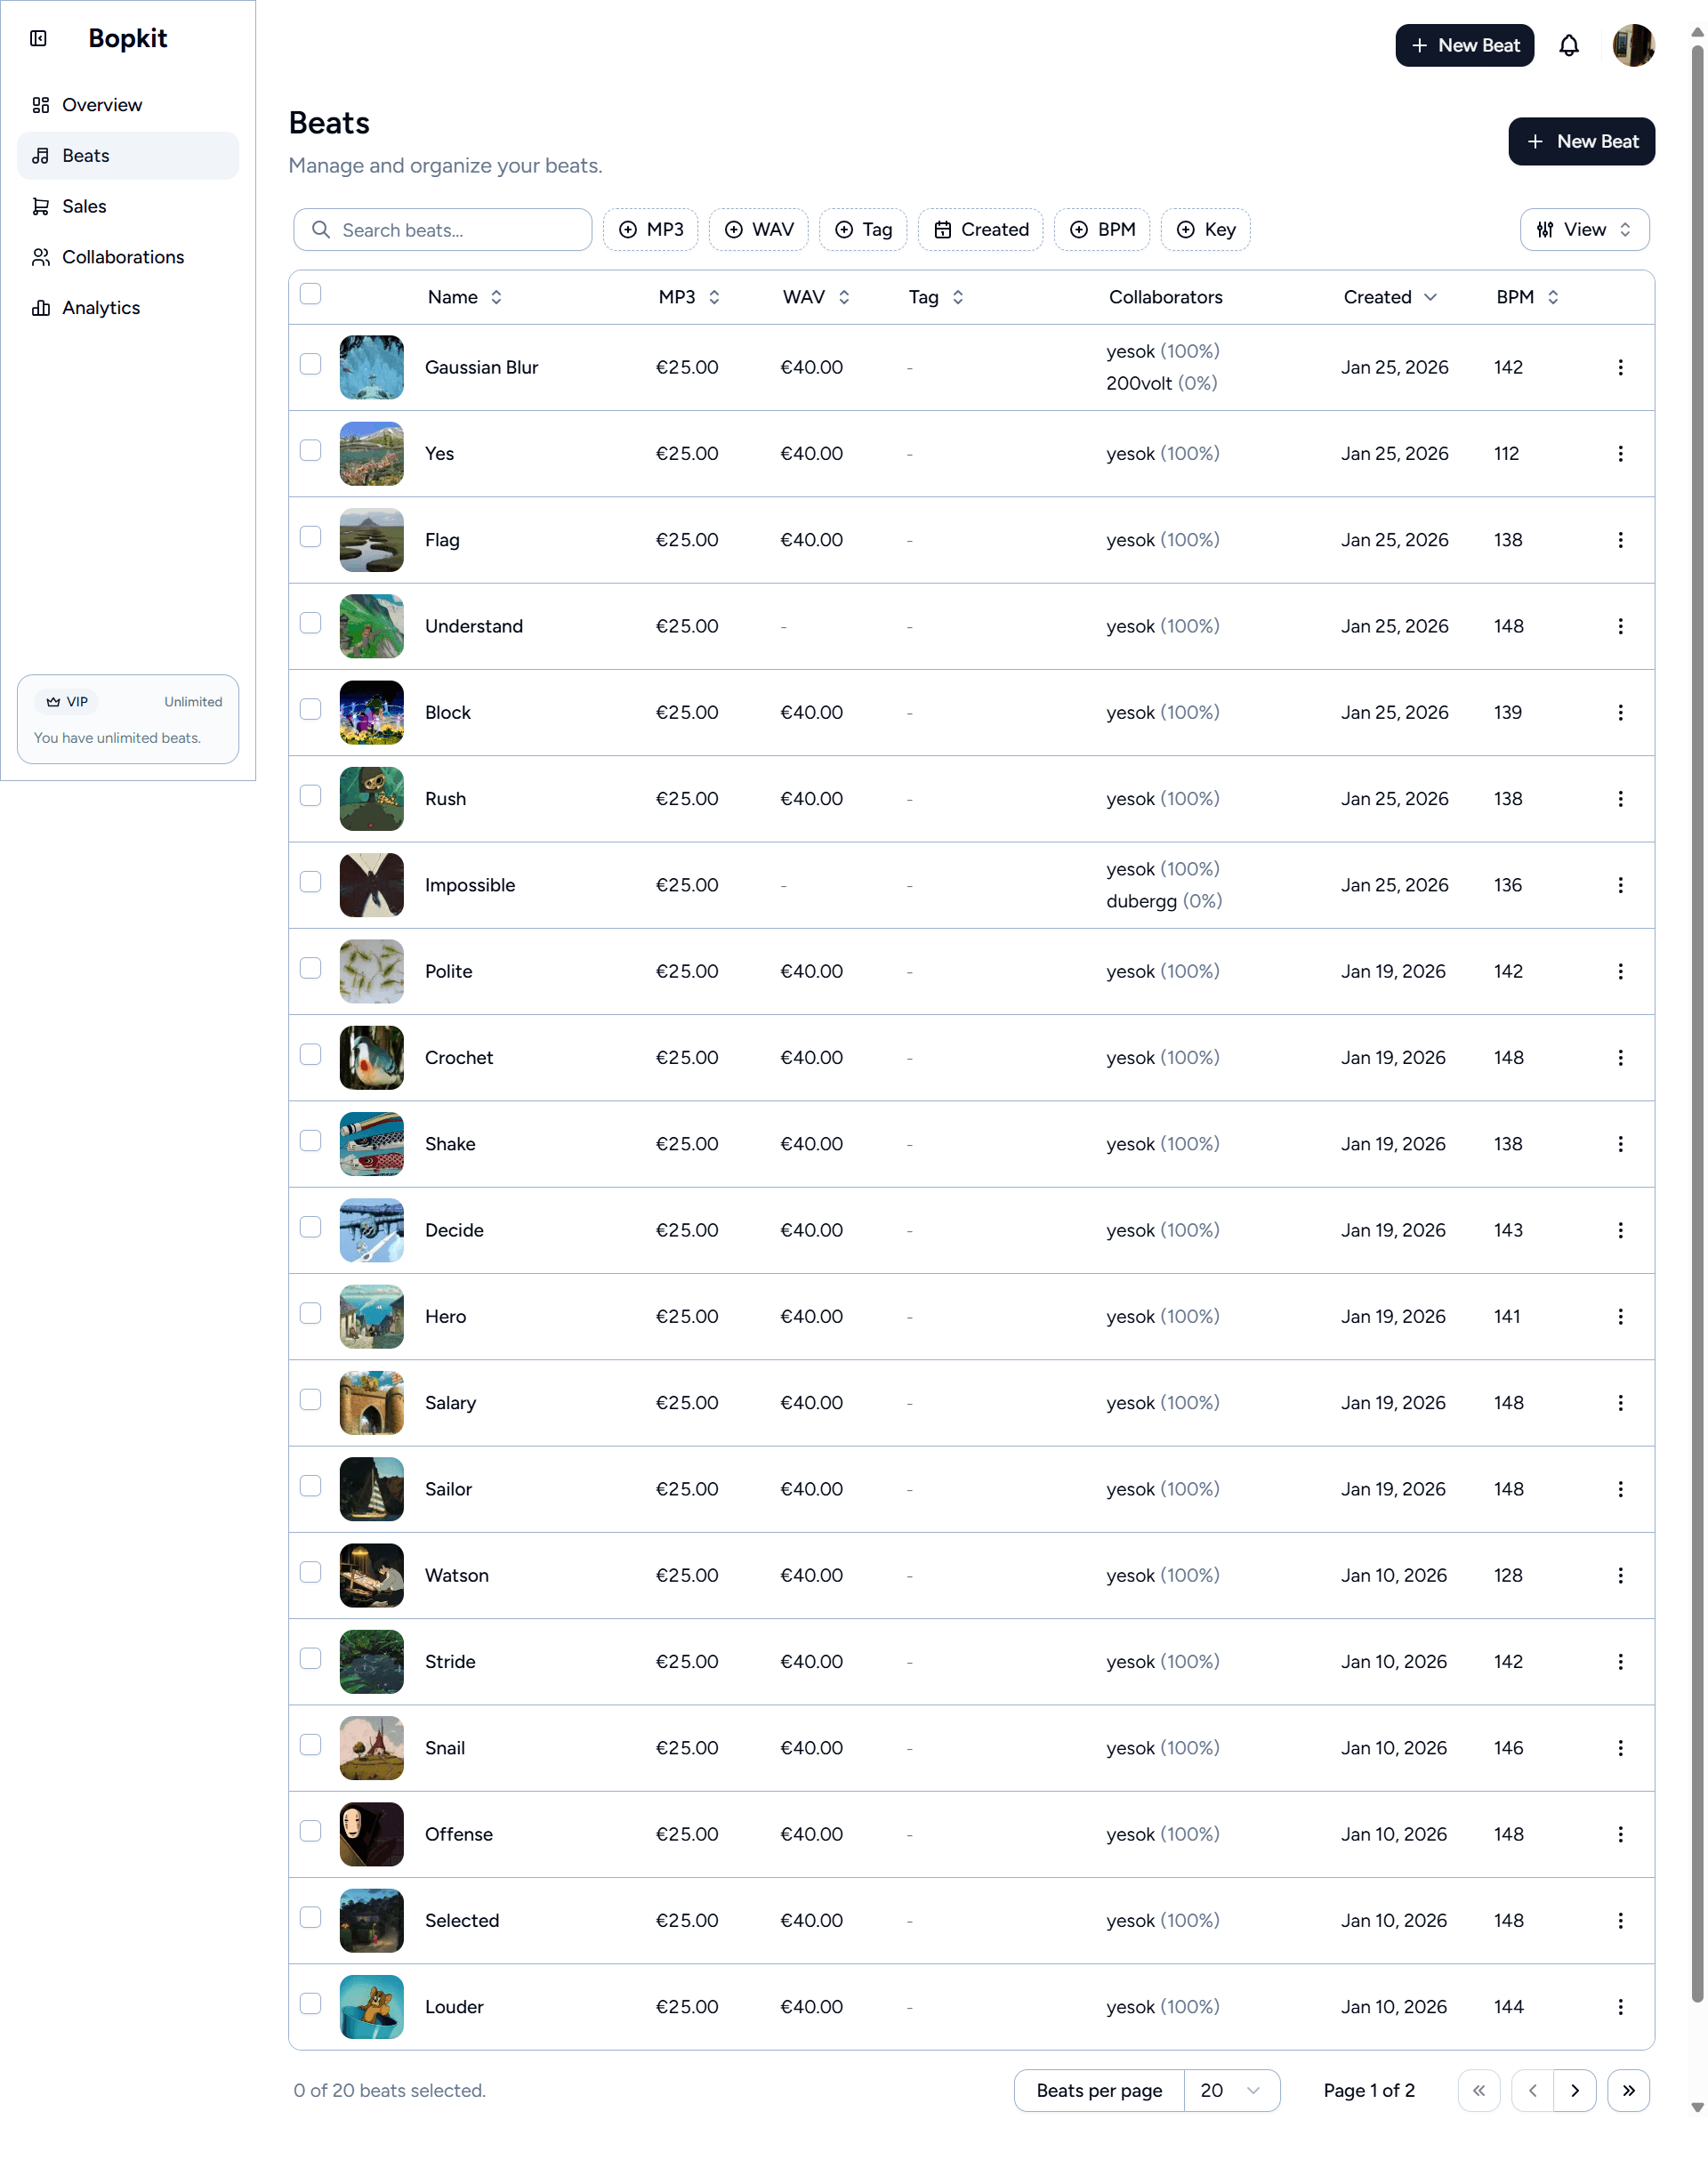Open notifications via the bell icon

(x=1569, y=45)
